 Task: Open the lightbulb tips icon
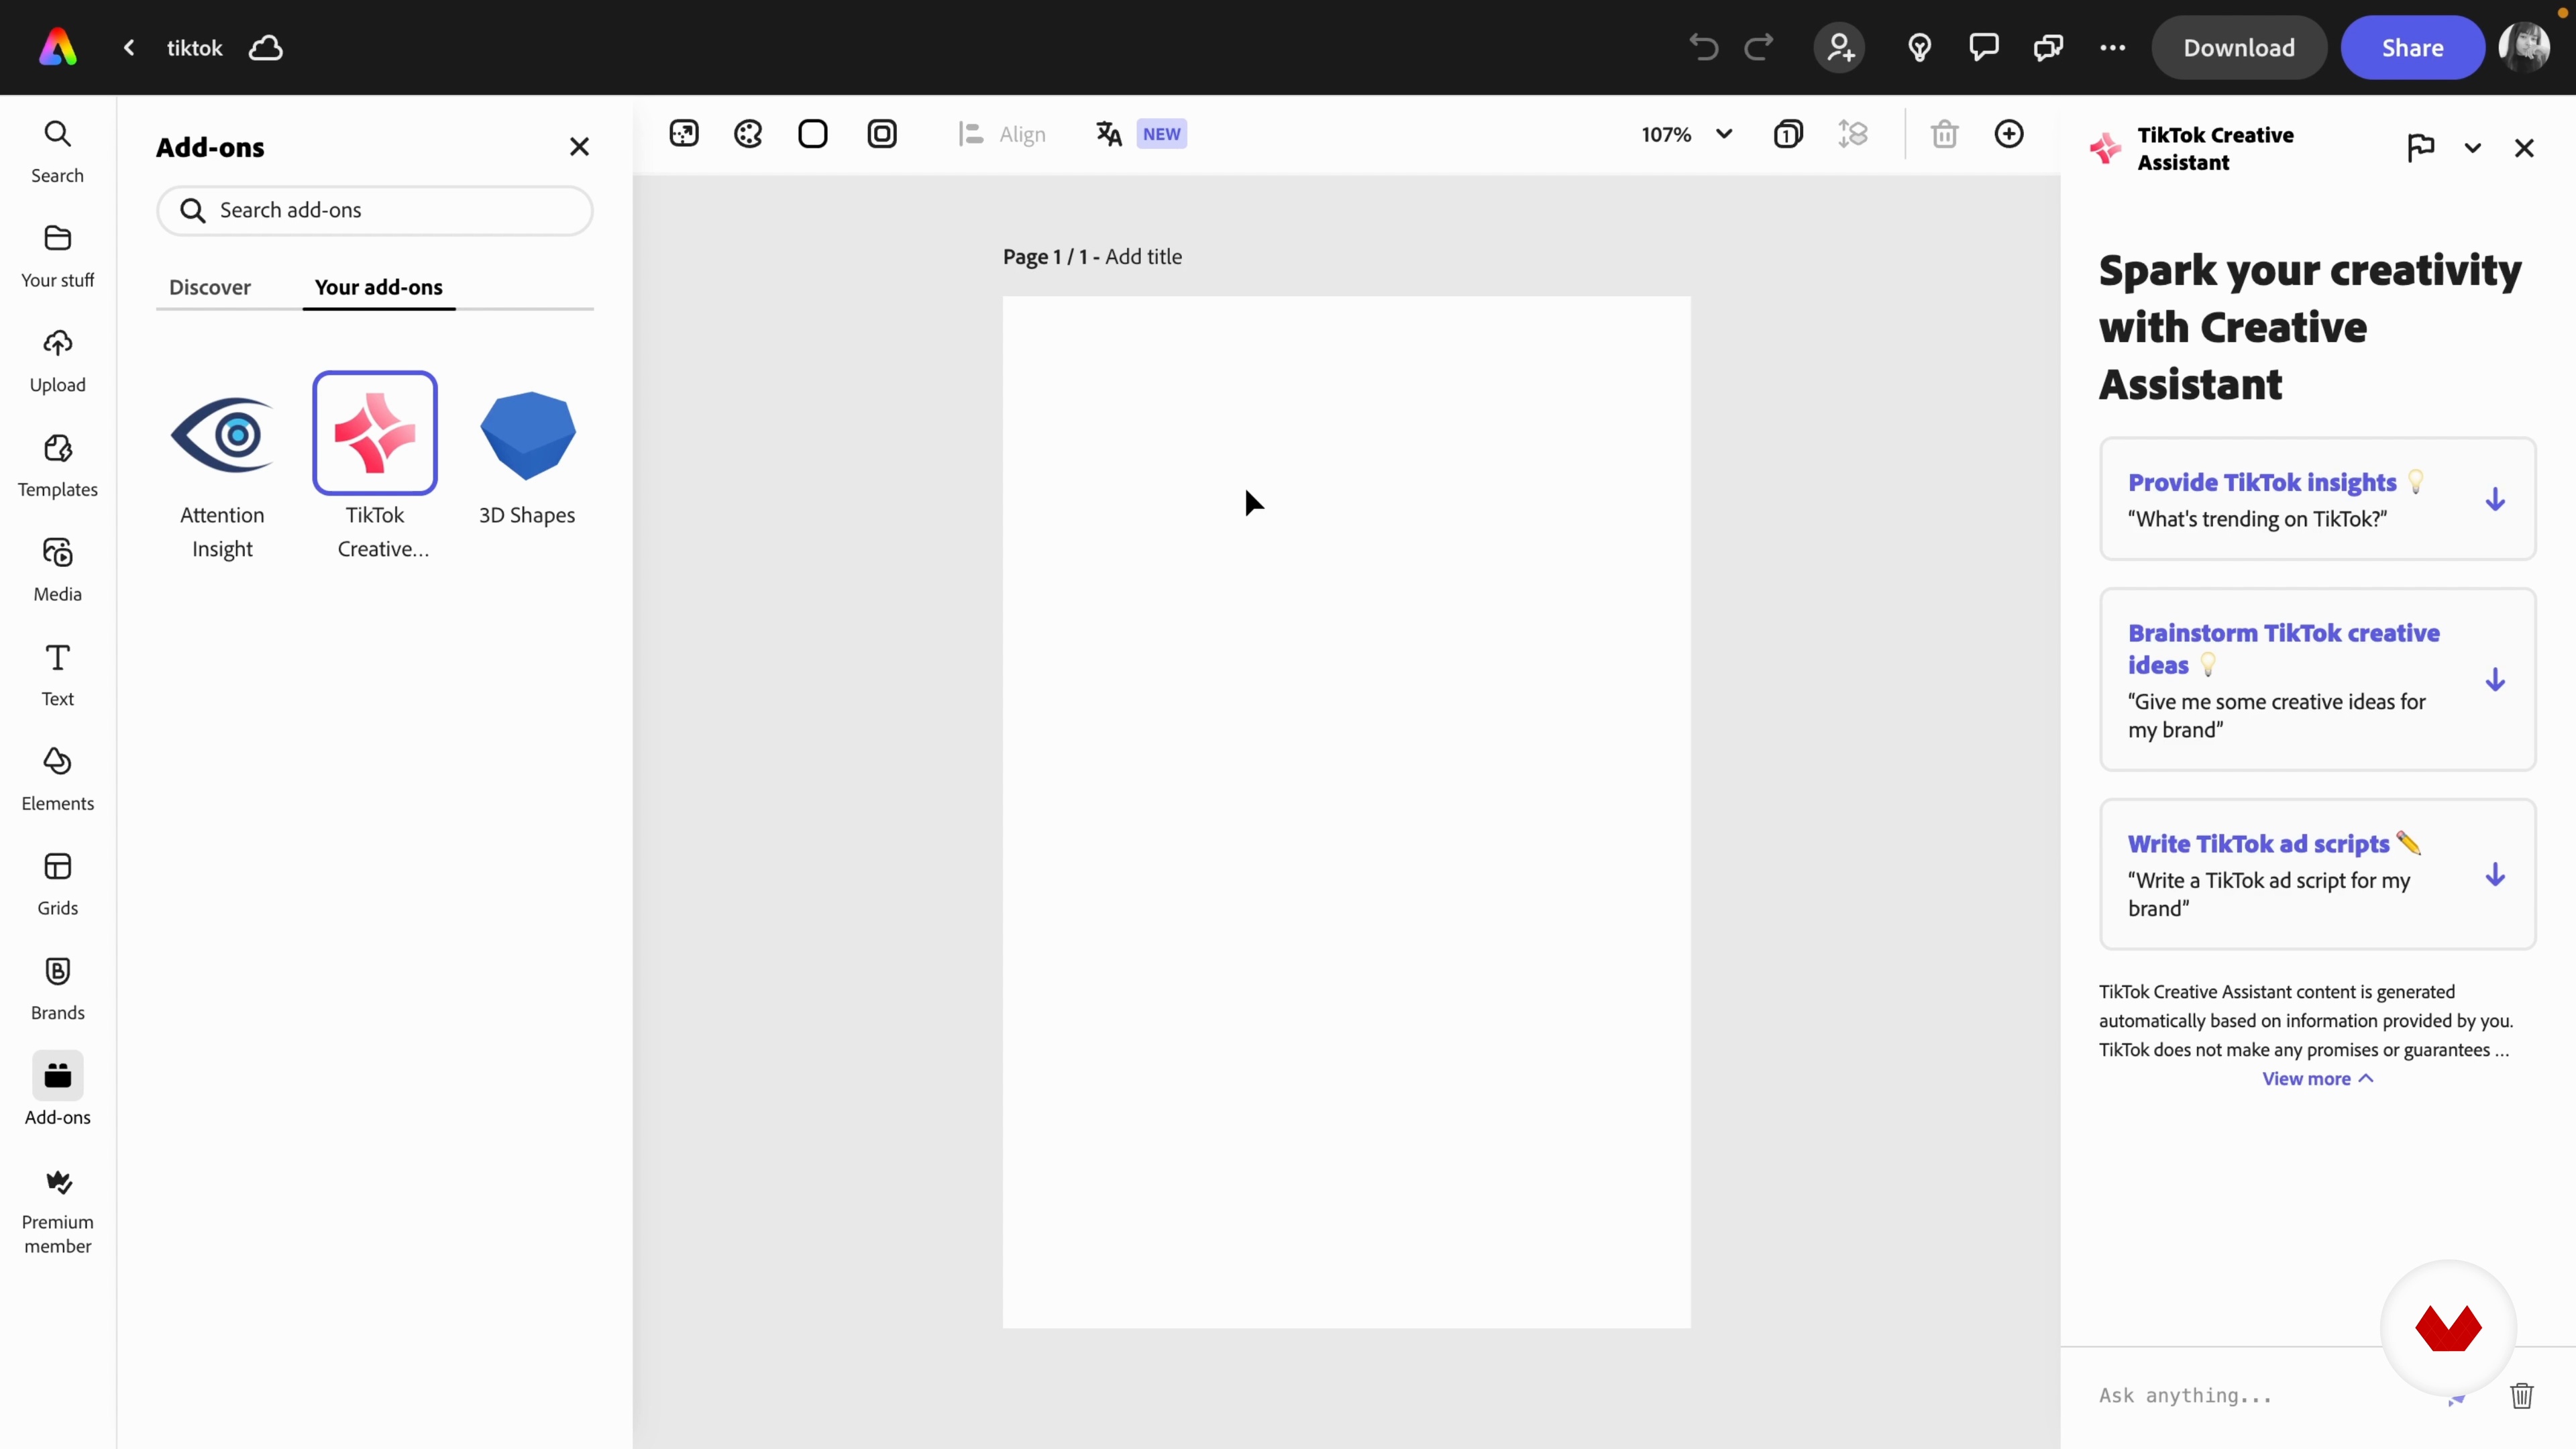(1919, 47)
